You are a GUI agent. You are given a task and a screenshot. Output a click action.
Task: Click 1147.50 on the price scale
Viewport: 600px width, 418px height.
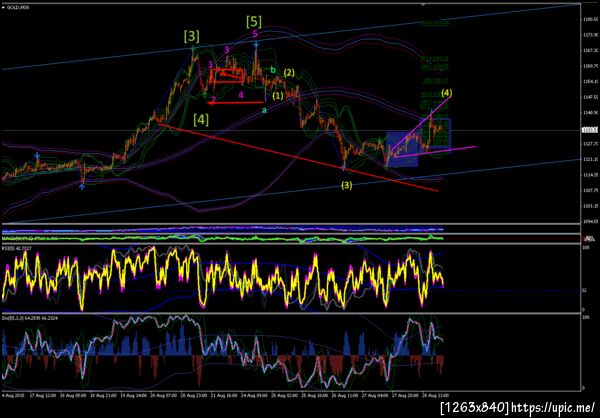(589, 97)
